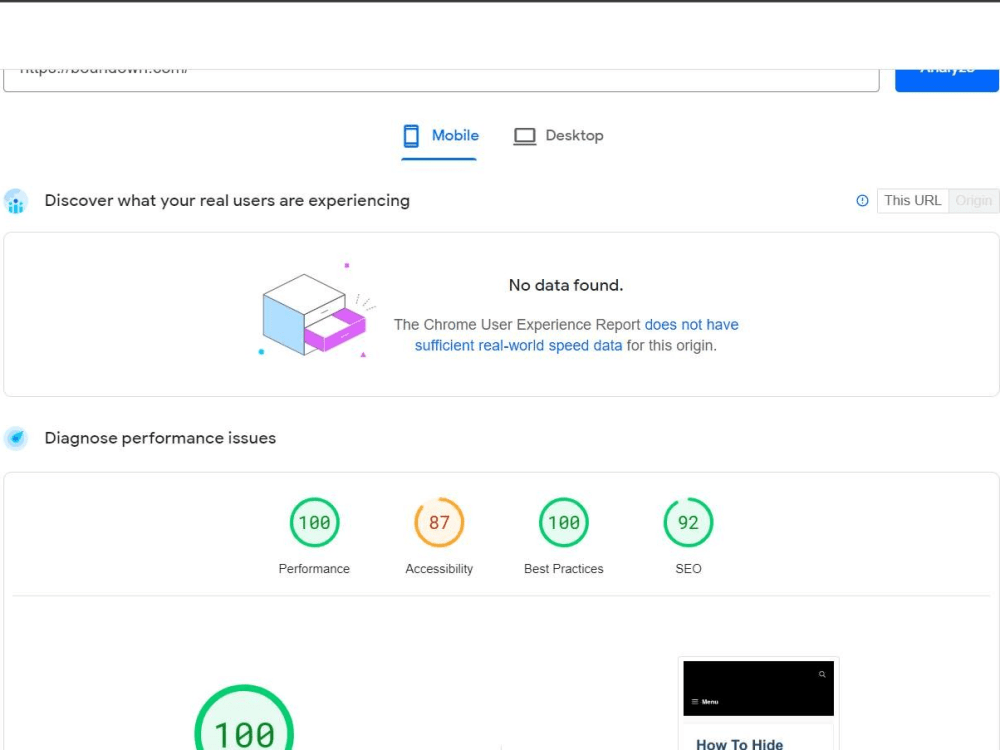Click the mobile phone icon
1000x750 pixels.
(411, 136)
